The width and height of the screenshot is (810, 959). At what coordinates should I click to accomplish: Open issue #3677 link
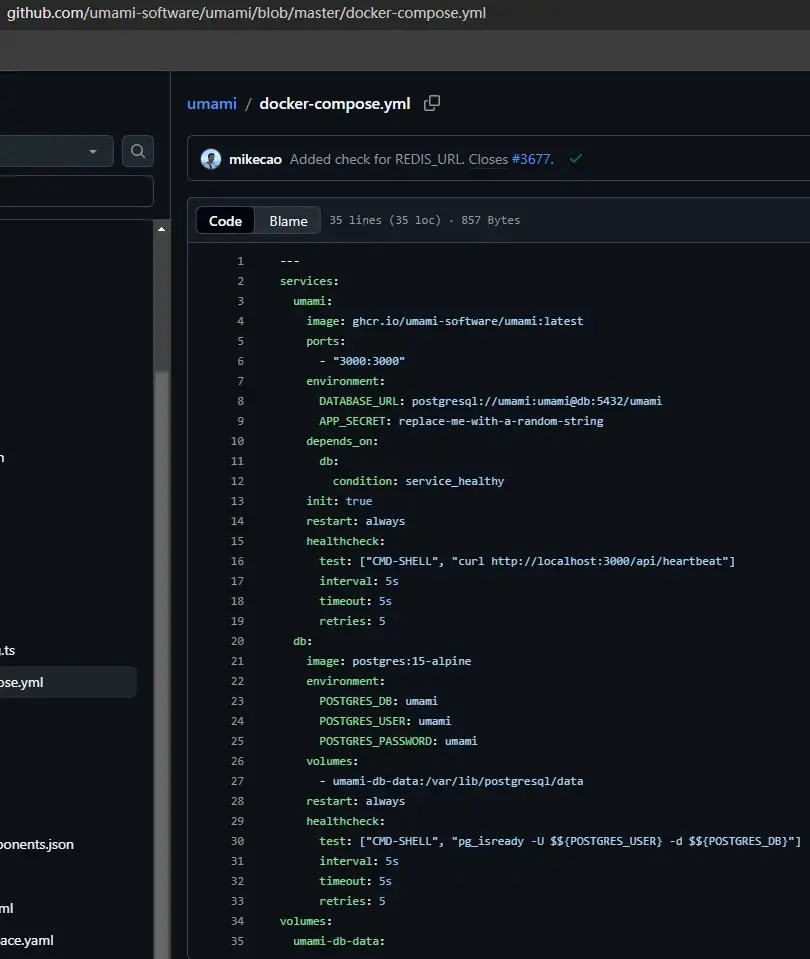[x=531, y=159]
